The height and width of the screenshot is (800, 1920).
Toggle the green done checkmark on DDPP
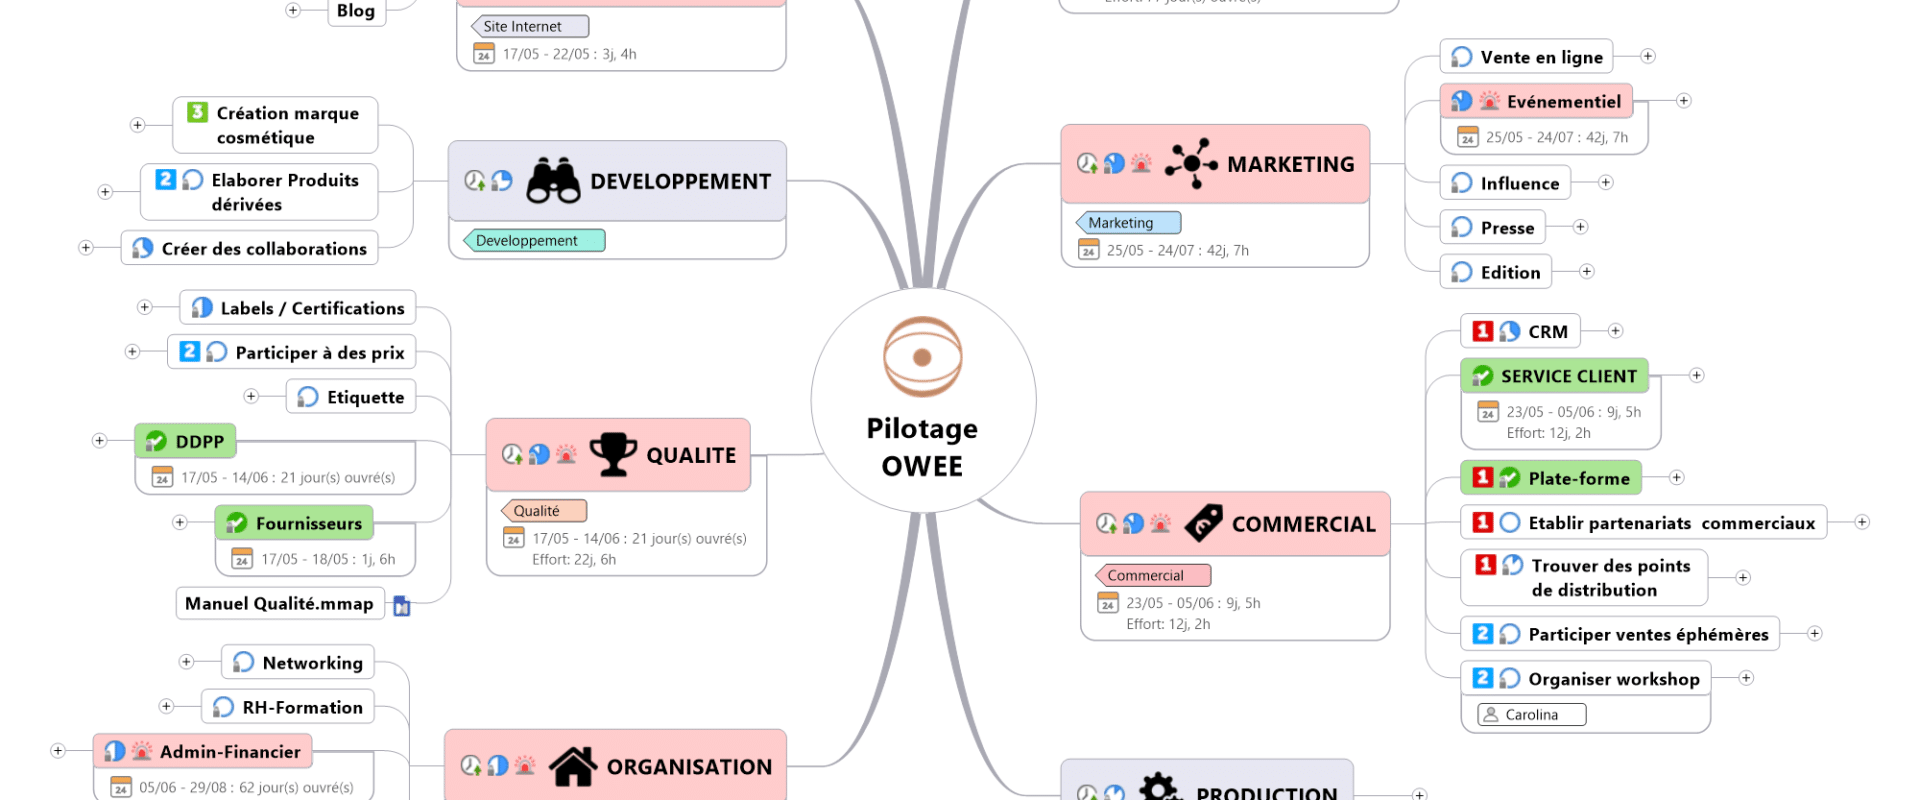tap(156, 441)
